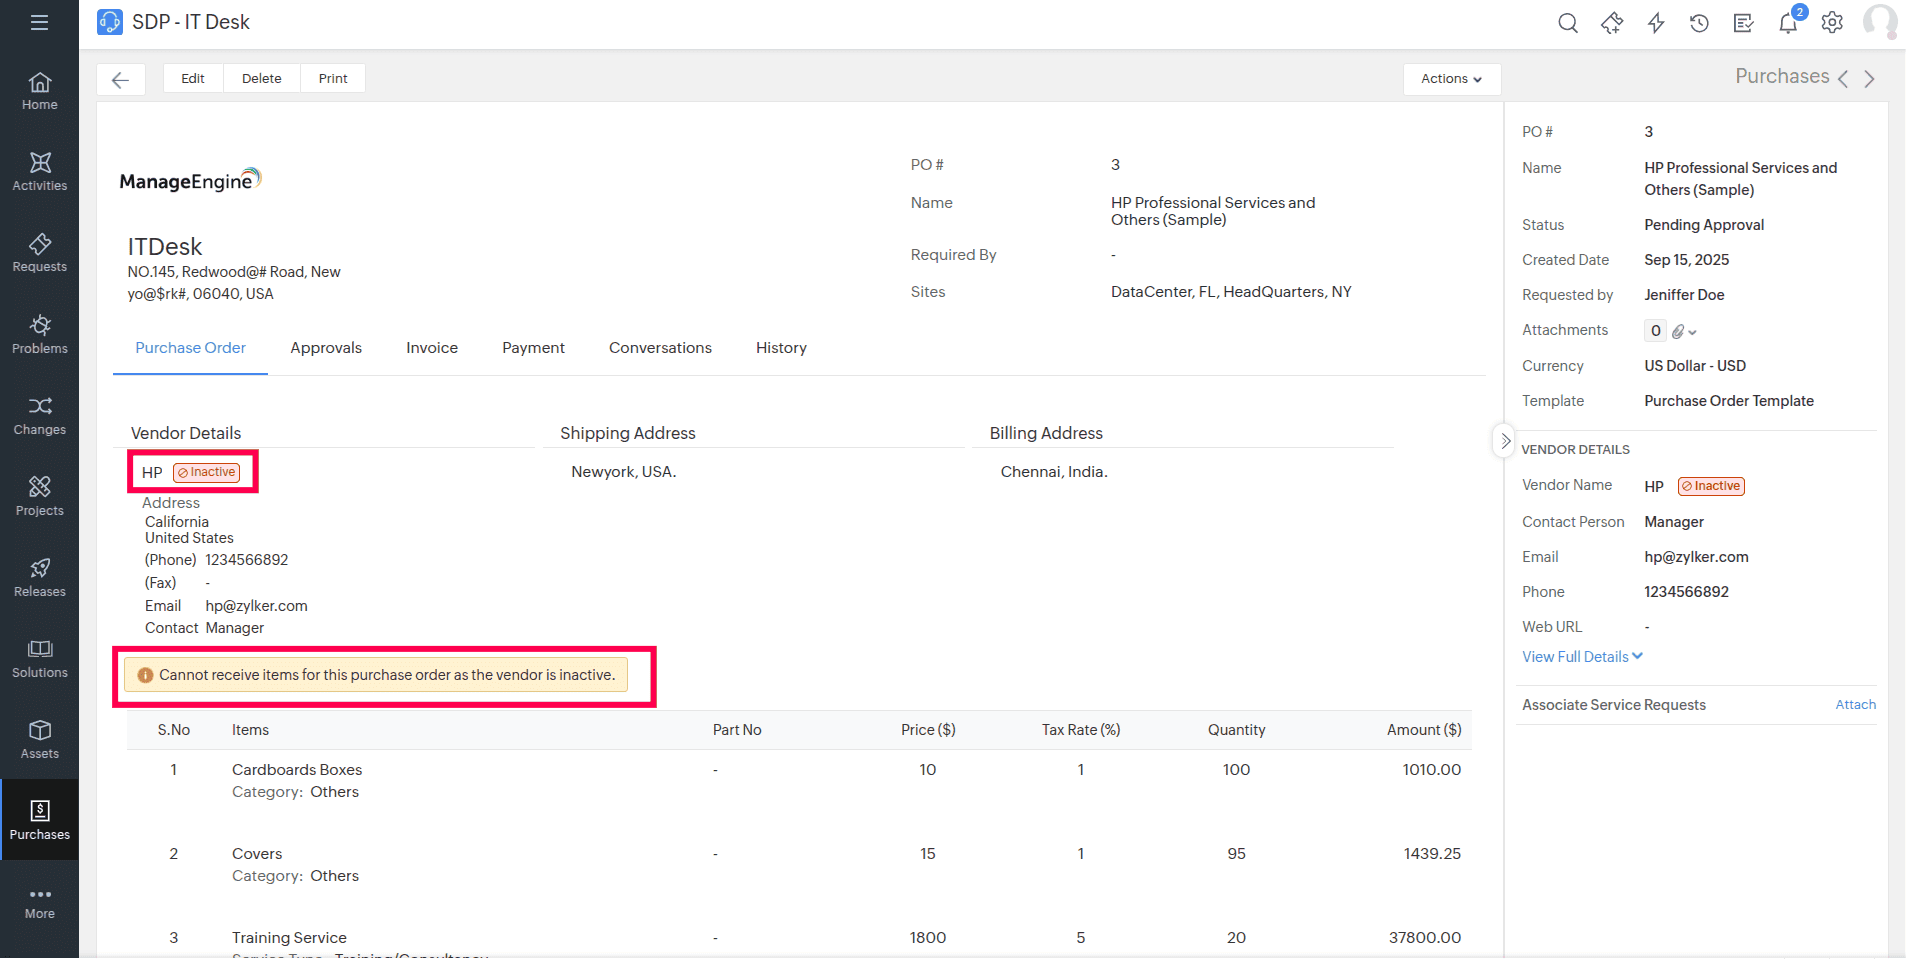Screen dimensions: 1906x959
Task: Open Releases module in sidebar
Action: [40, 577]
